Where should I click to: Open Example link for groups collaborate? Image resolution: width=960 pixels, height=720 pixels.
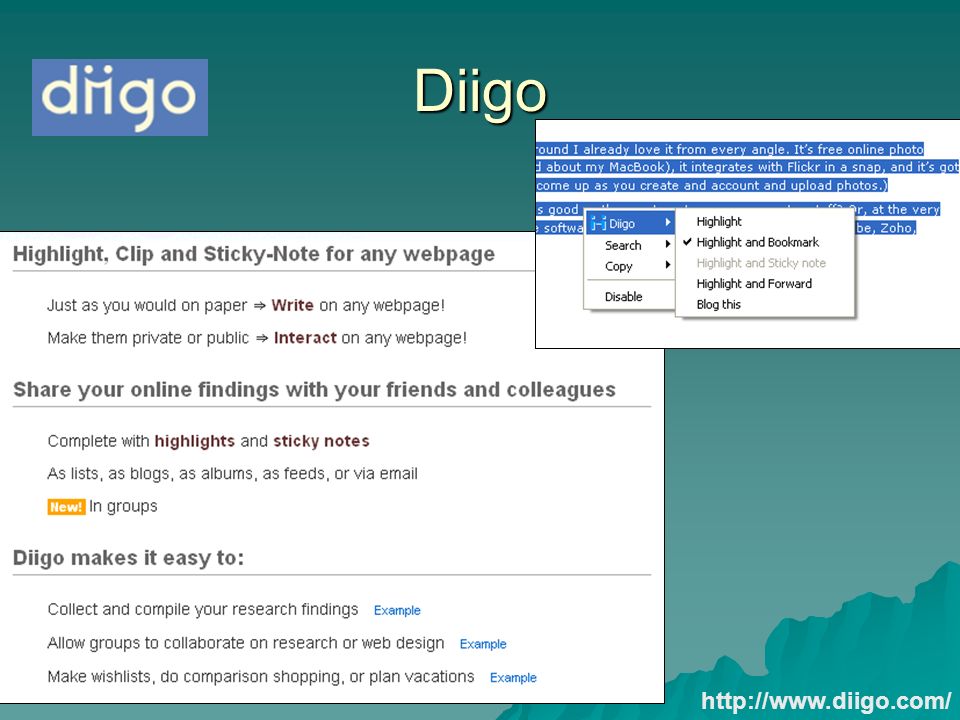tap(483, 644)
